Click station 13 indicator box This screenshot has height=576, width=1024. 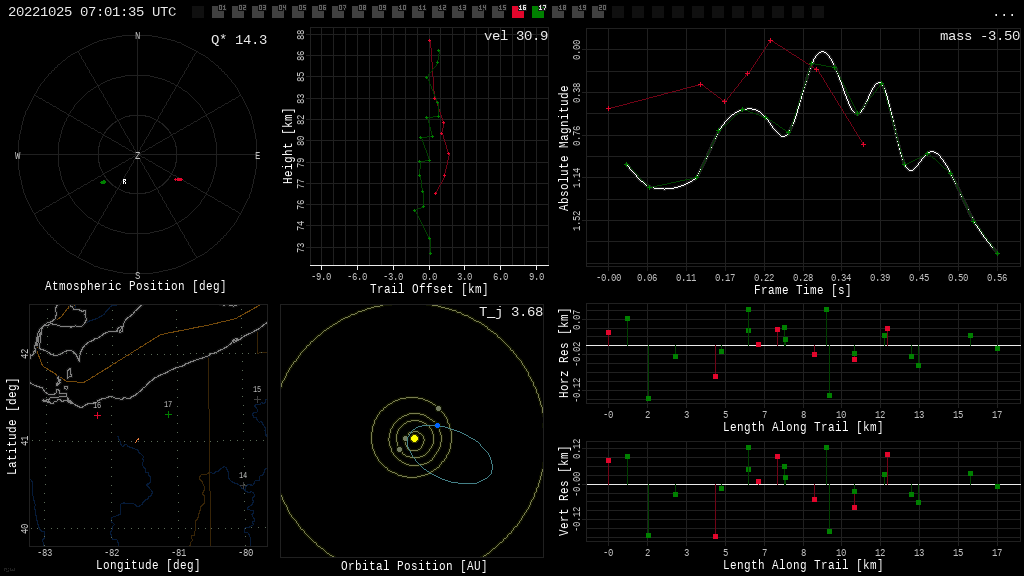click(458, 12)
